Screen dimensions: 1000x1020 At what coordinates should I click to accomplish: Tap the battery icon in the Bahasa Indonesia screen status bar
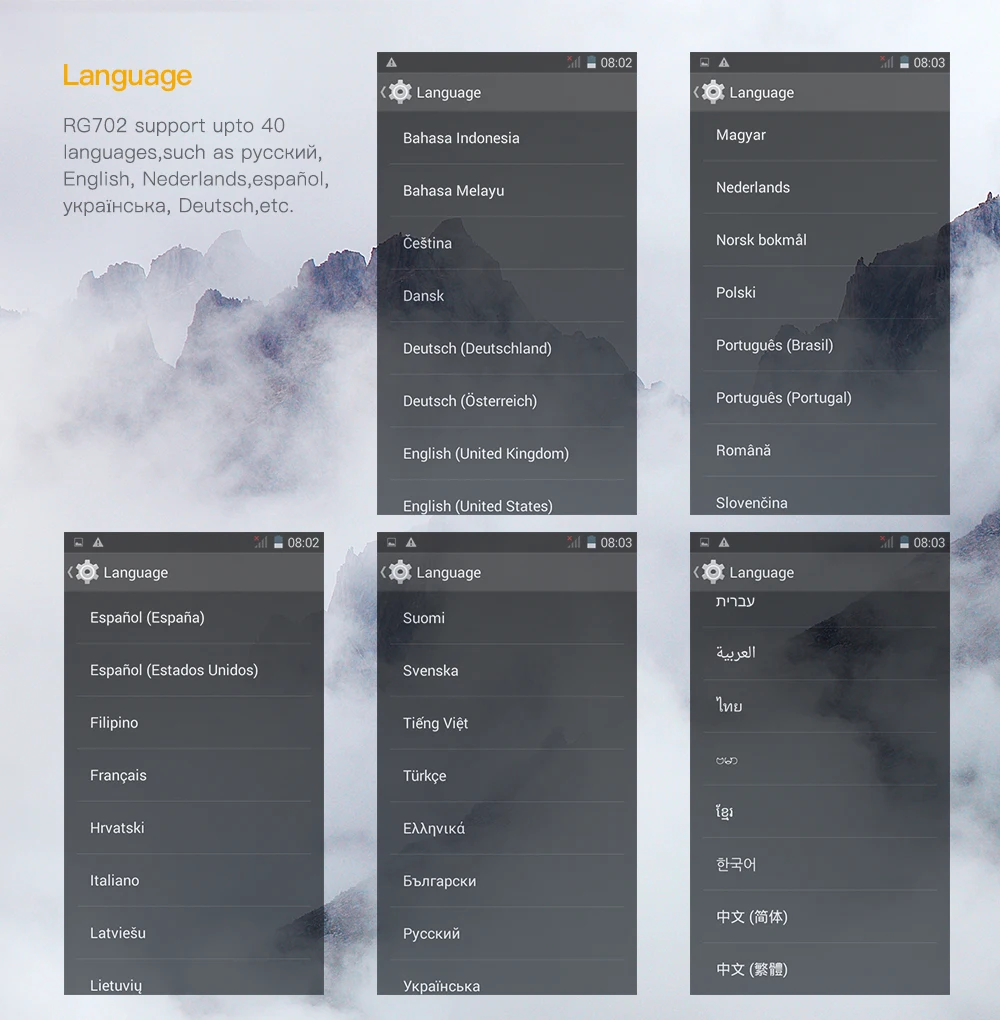(x=591, y=62)
